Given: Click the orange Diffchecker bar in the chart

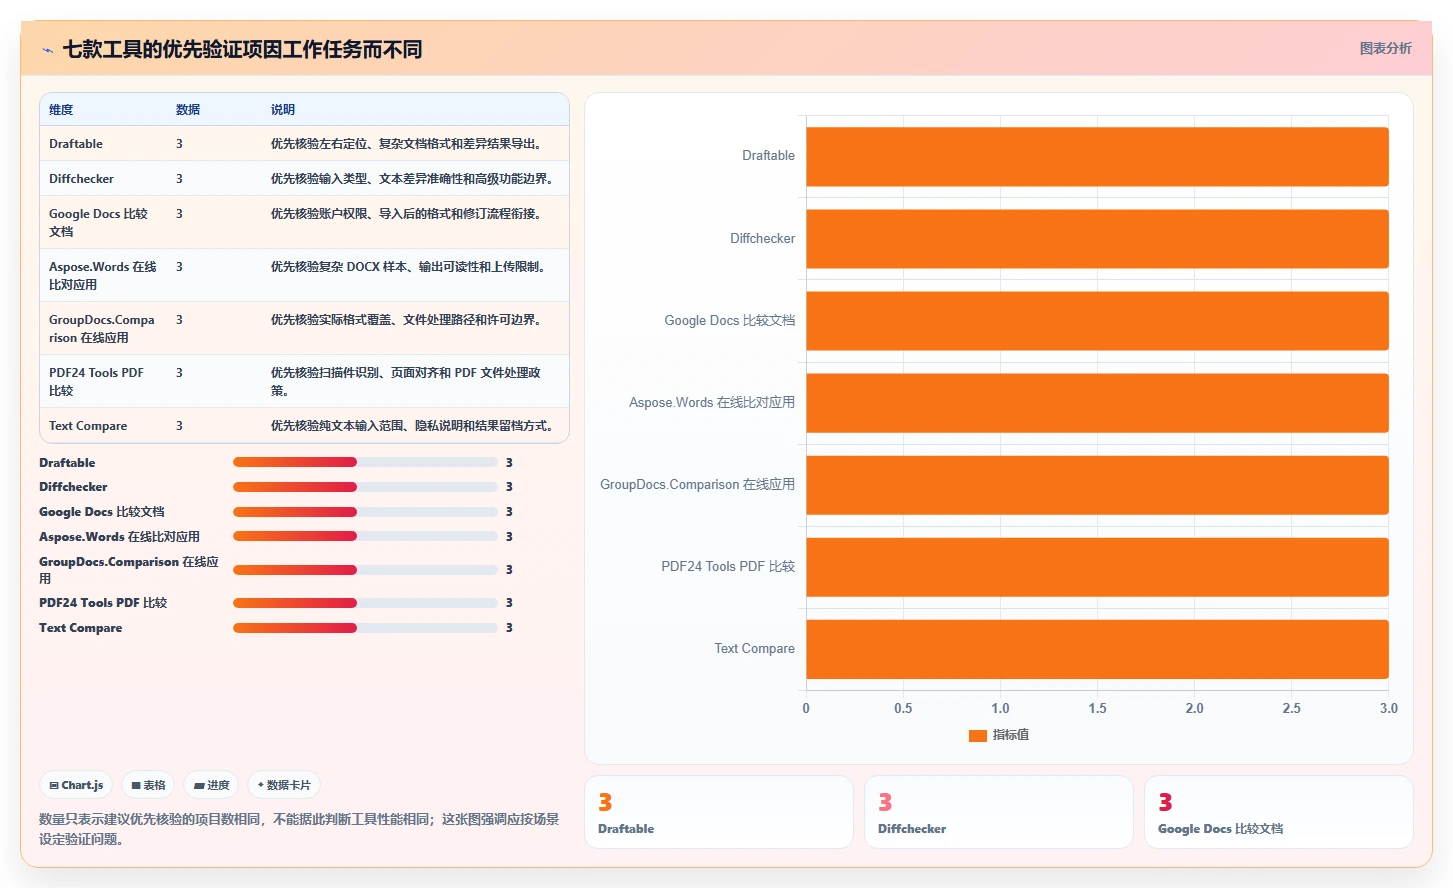Looking at the screenshot, I should tap(1097, 239).
